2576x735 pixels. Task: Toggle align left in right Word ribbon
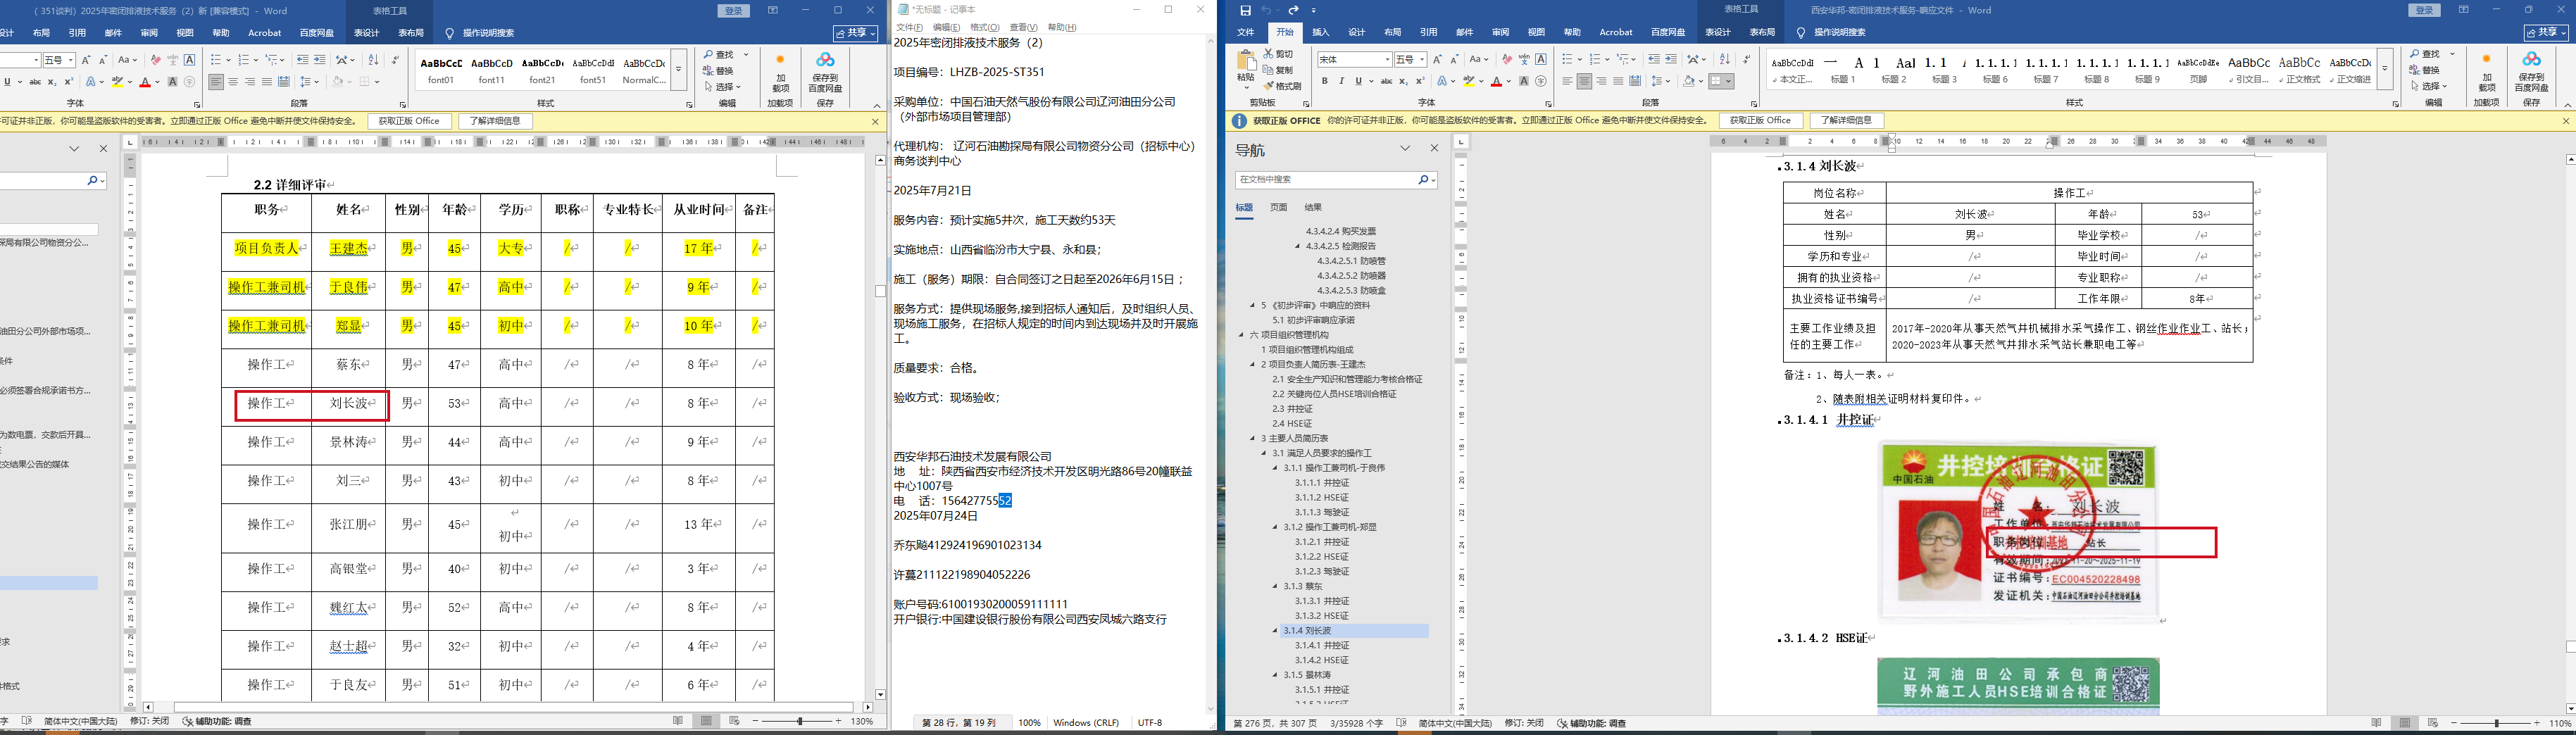pyautogui.click(x=1567, y=81)
